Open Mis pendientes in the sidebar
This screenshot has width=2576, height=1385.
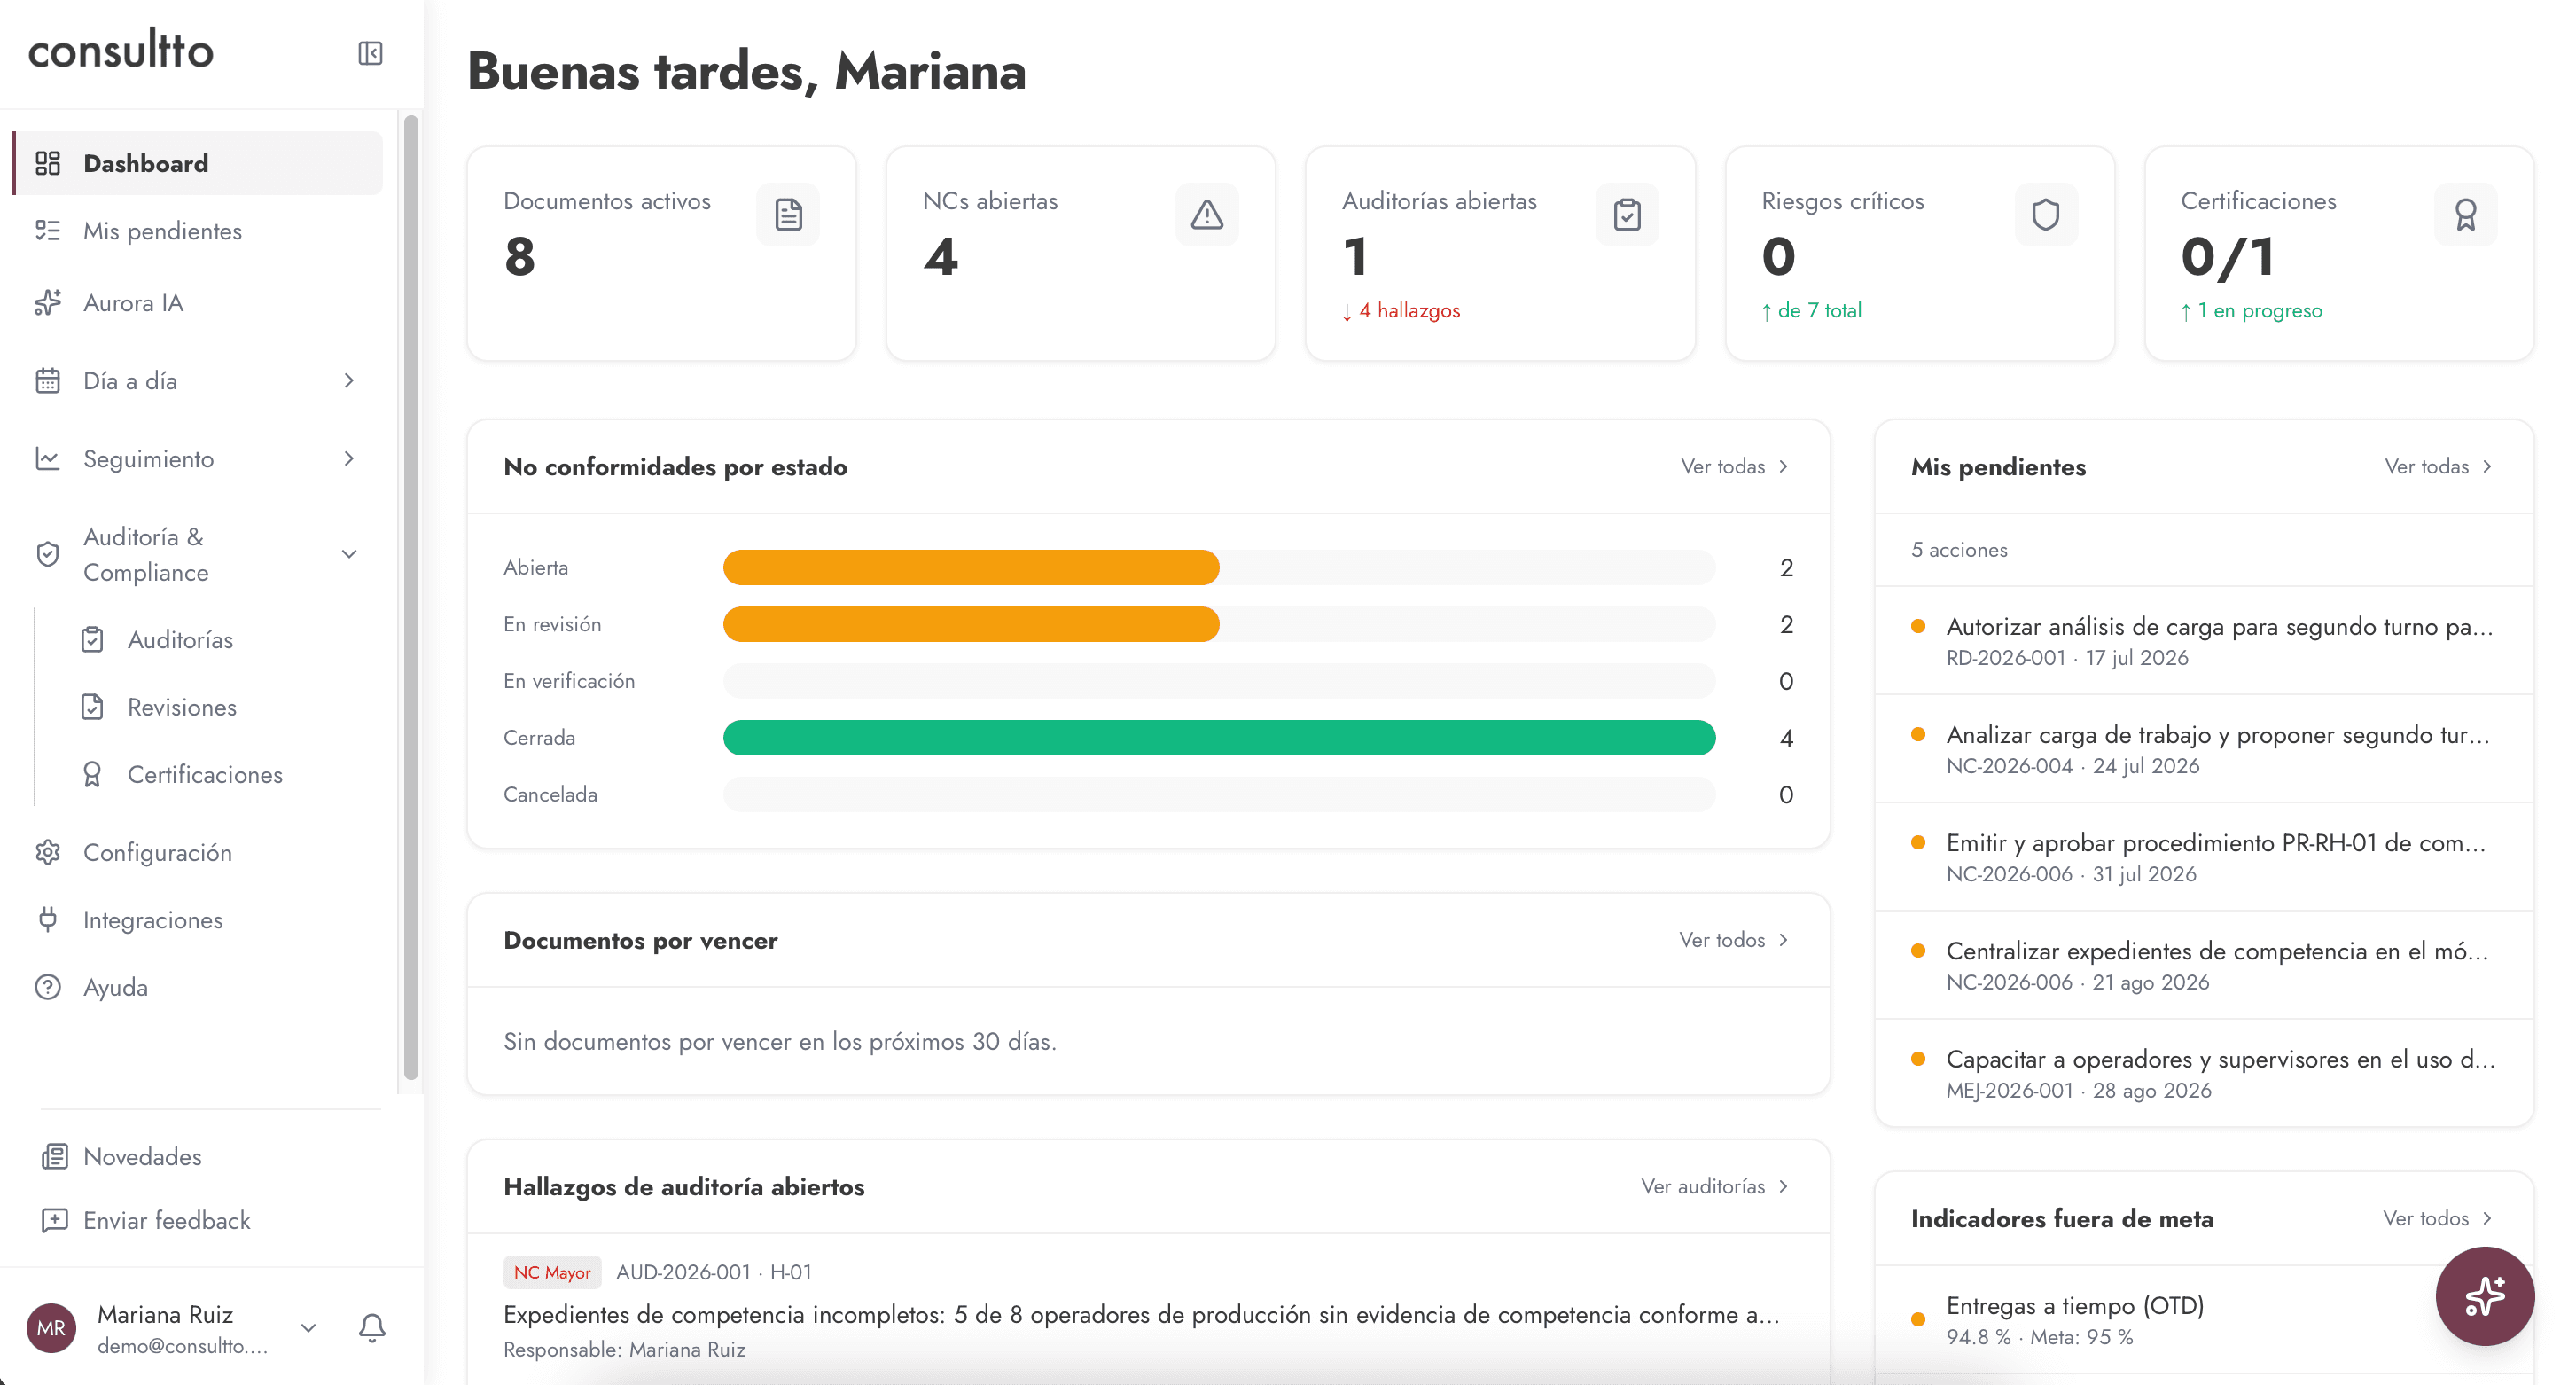(198, 231)
